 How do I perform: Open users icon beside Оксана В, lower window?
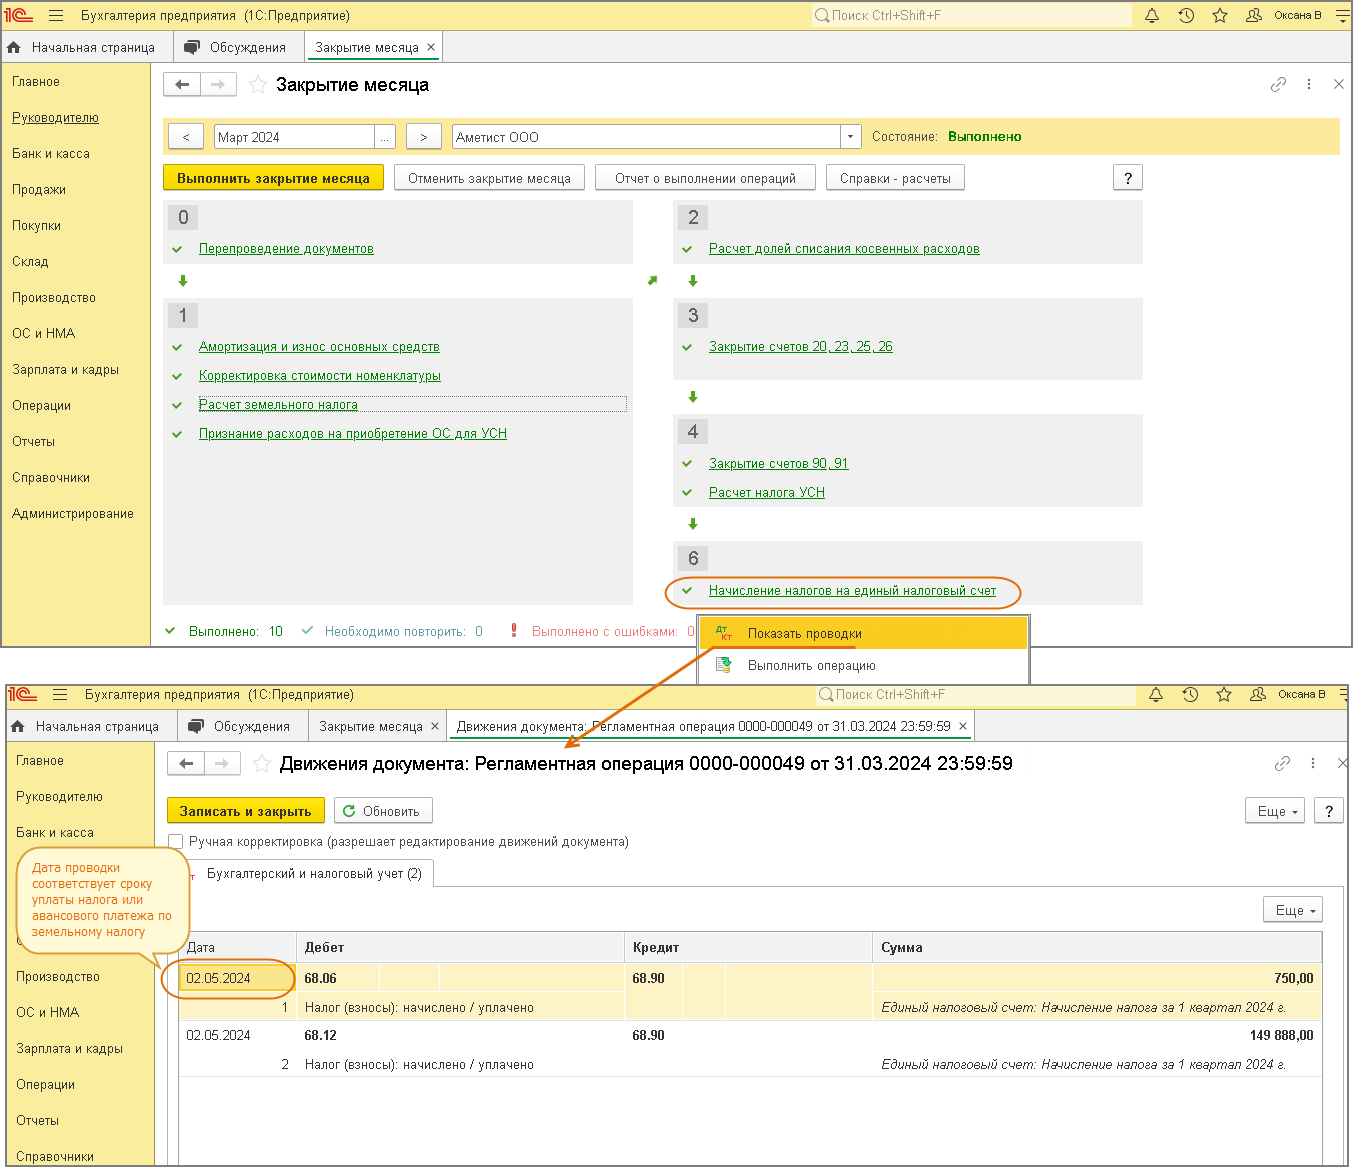click(x=1258, y=695)
